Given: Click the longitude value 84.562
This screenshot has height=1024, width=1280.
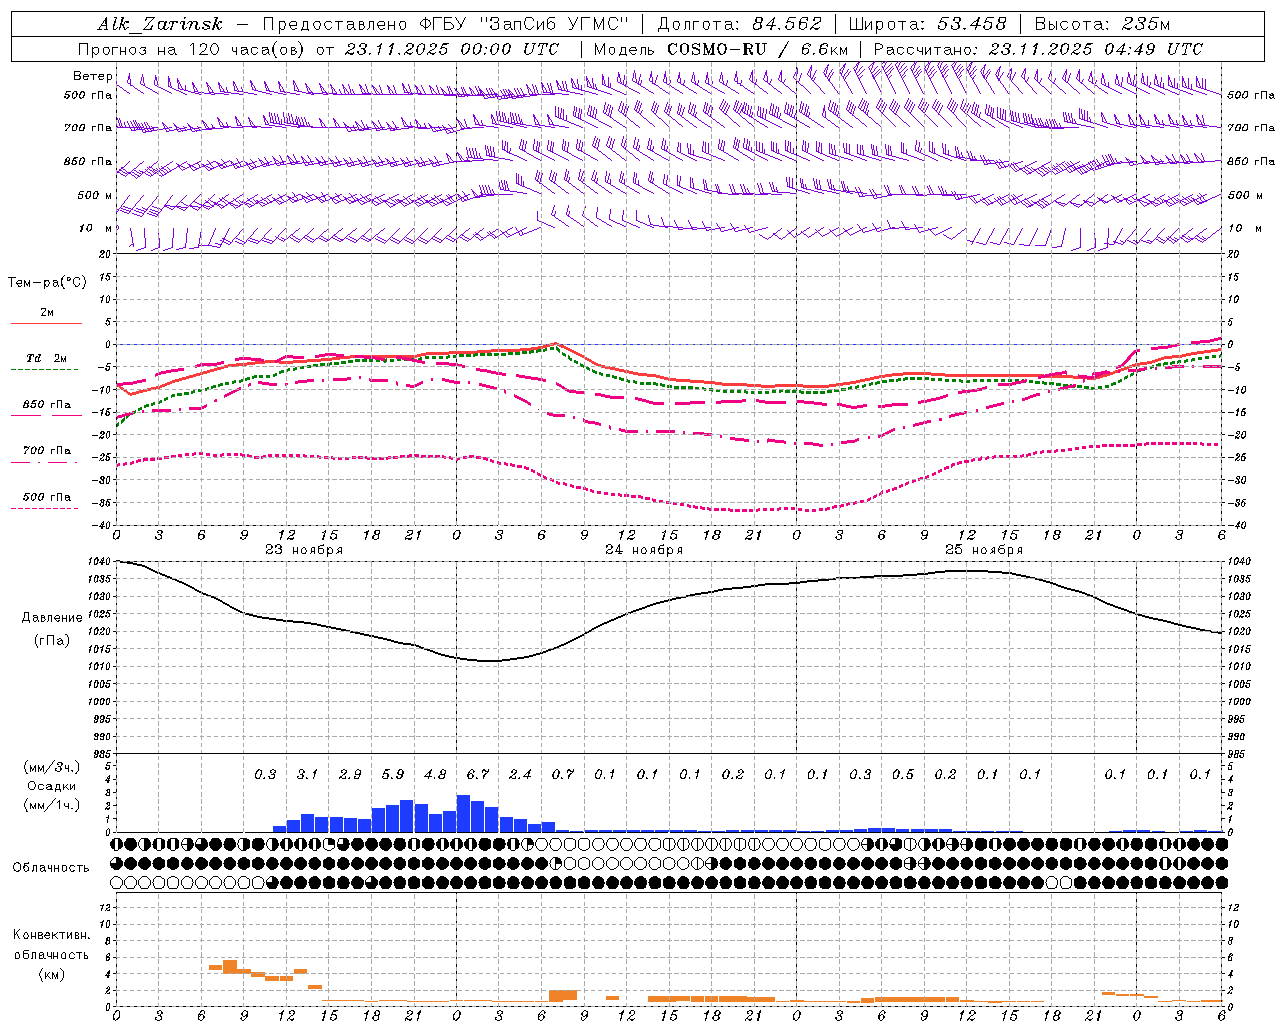Looking at the screenshot, I should click(x=787, y=24).
